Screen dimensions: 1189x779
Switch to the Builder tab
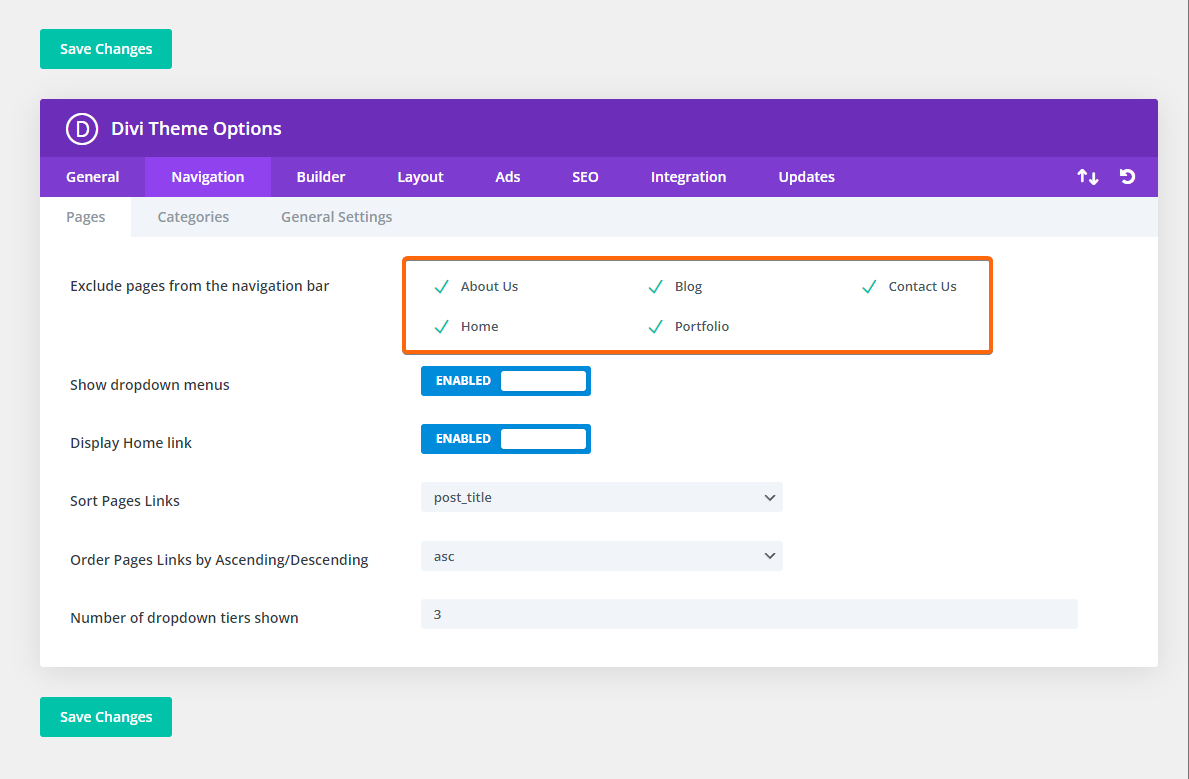(x=321, y=177)
